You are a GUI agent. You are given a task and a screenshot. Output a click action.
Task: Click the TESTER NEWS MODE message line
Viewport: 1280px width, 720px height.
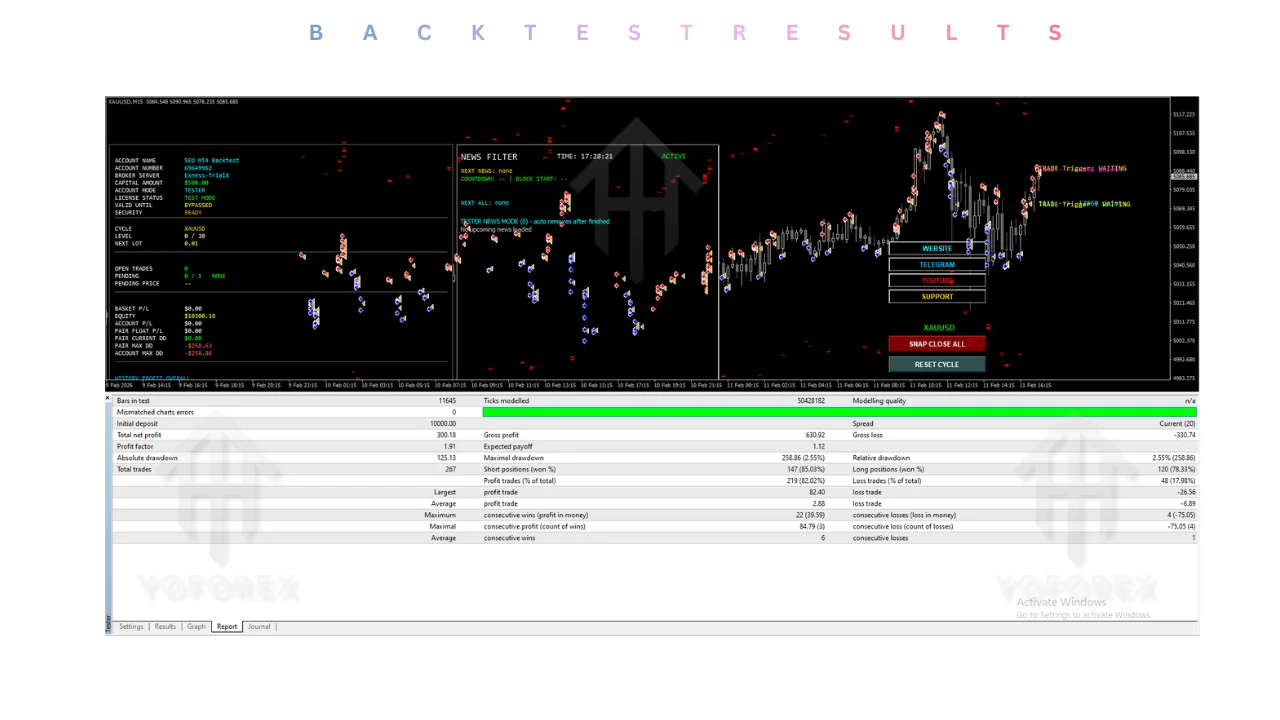coord(535,221)
